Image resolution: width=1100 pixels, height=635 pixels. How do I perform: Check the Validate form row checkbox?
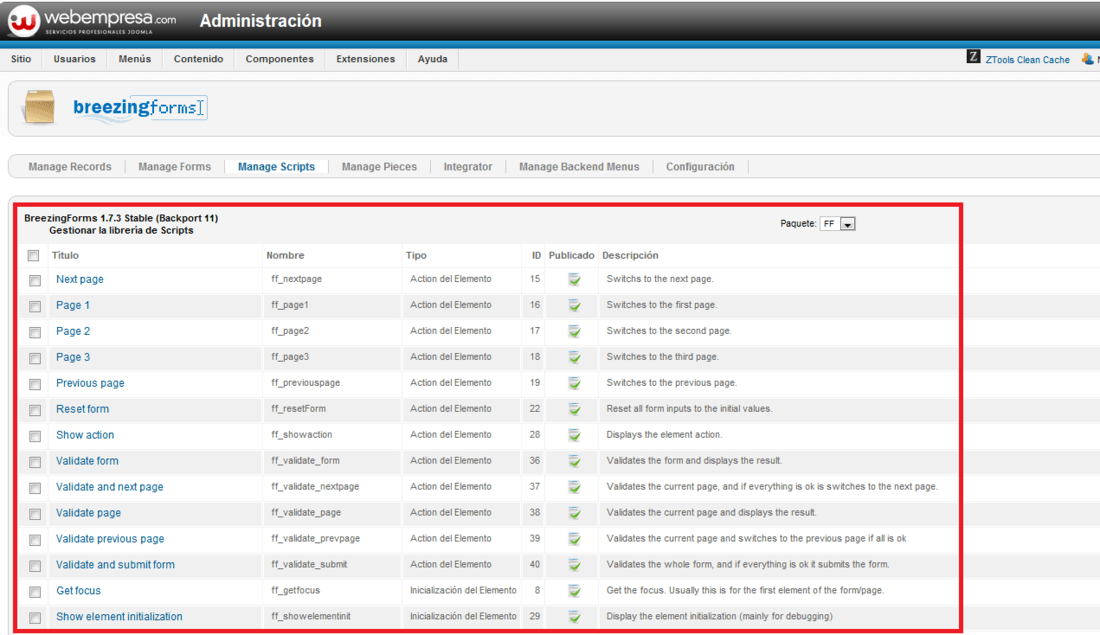pos(35,462)
